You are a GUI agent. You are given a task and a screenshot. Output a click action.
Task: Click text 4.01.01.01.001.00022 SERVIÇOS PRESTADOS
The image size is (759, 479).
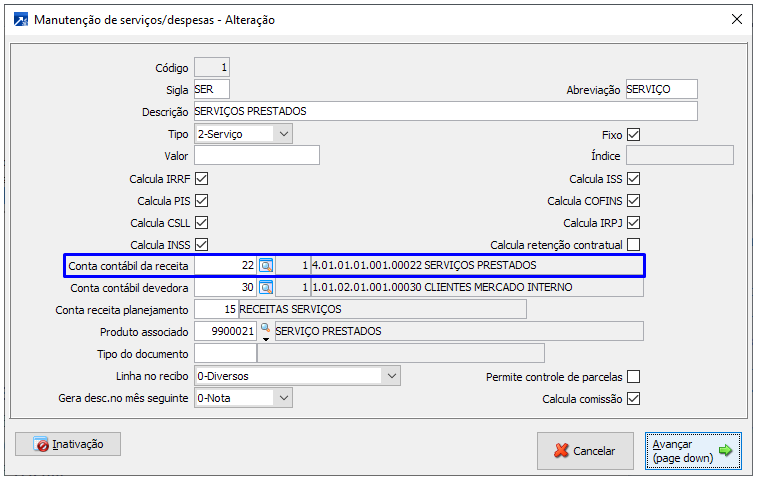[425, 265]
